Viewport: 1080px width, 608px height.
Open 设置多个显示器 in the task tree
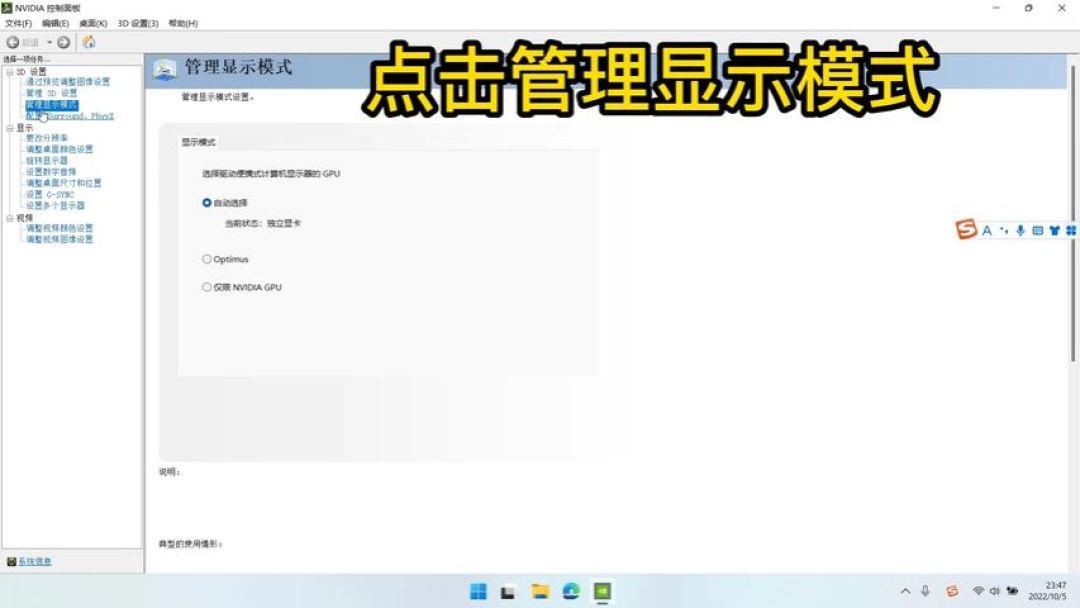pos(55,205)
